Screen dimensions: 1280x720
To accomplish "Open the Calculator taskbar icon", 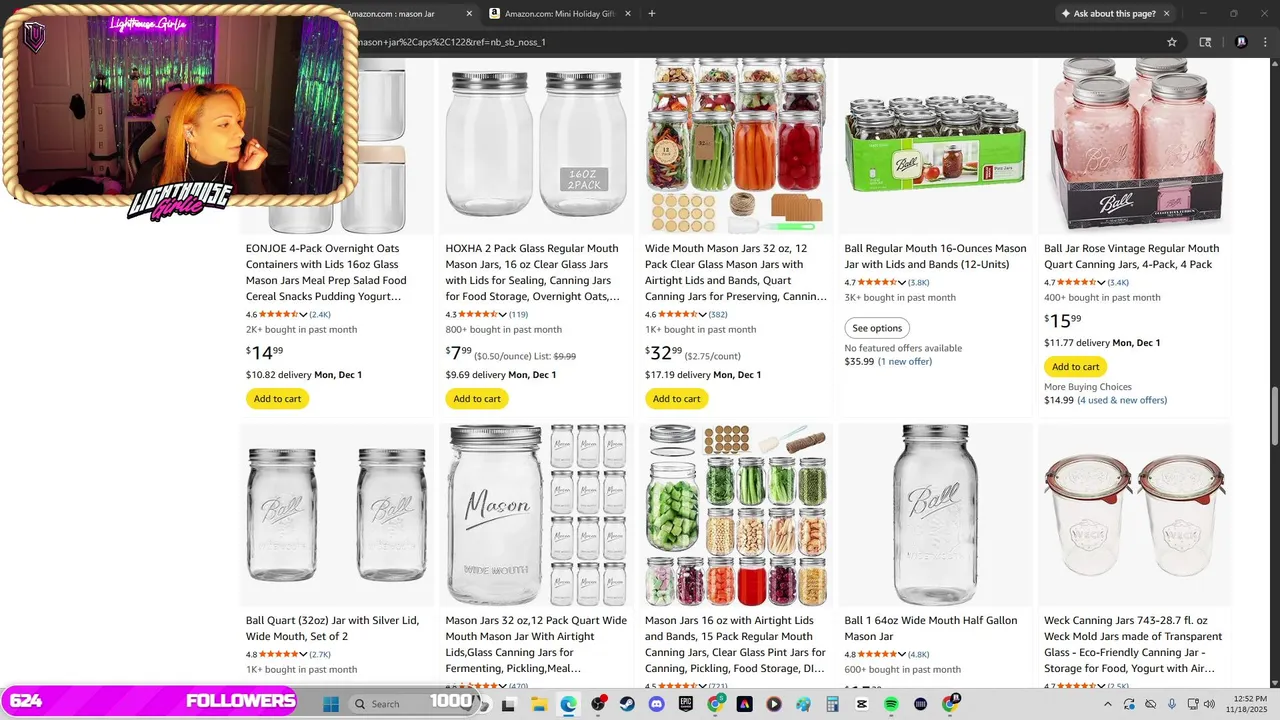I will pos(832,704).
